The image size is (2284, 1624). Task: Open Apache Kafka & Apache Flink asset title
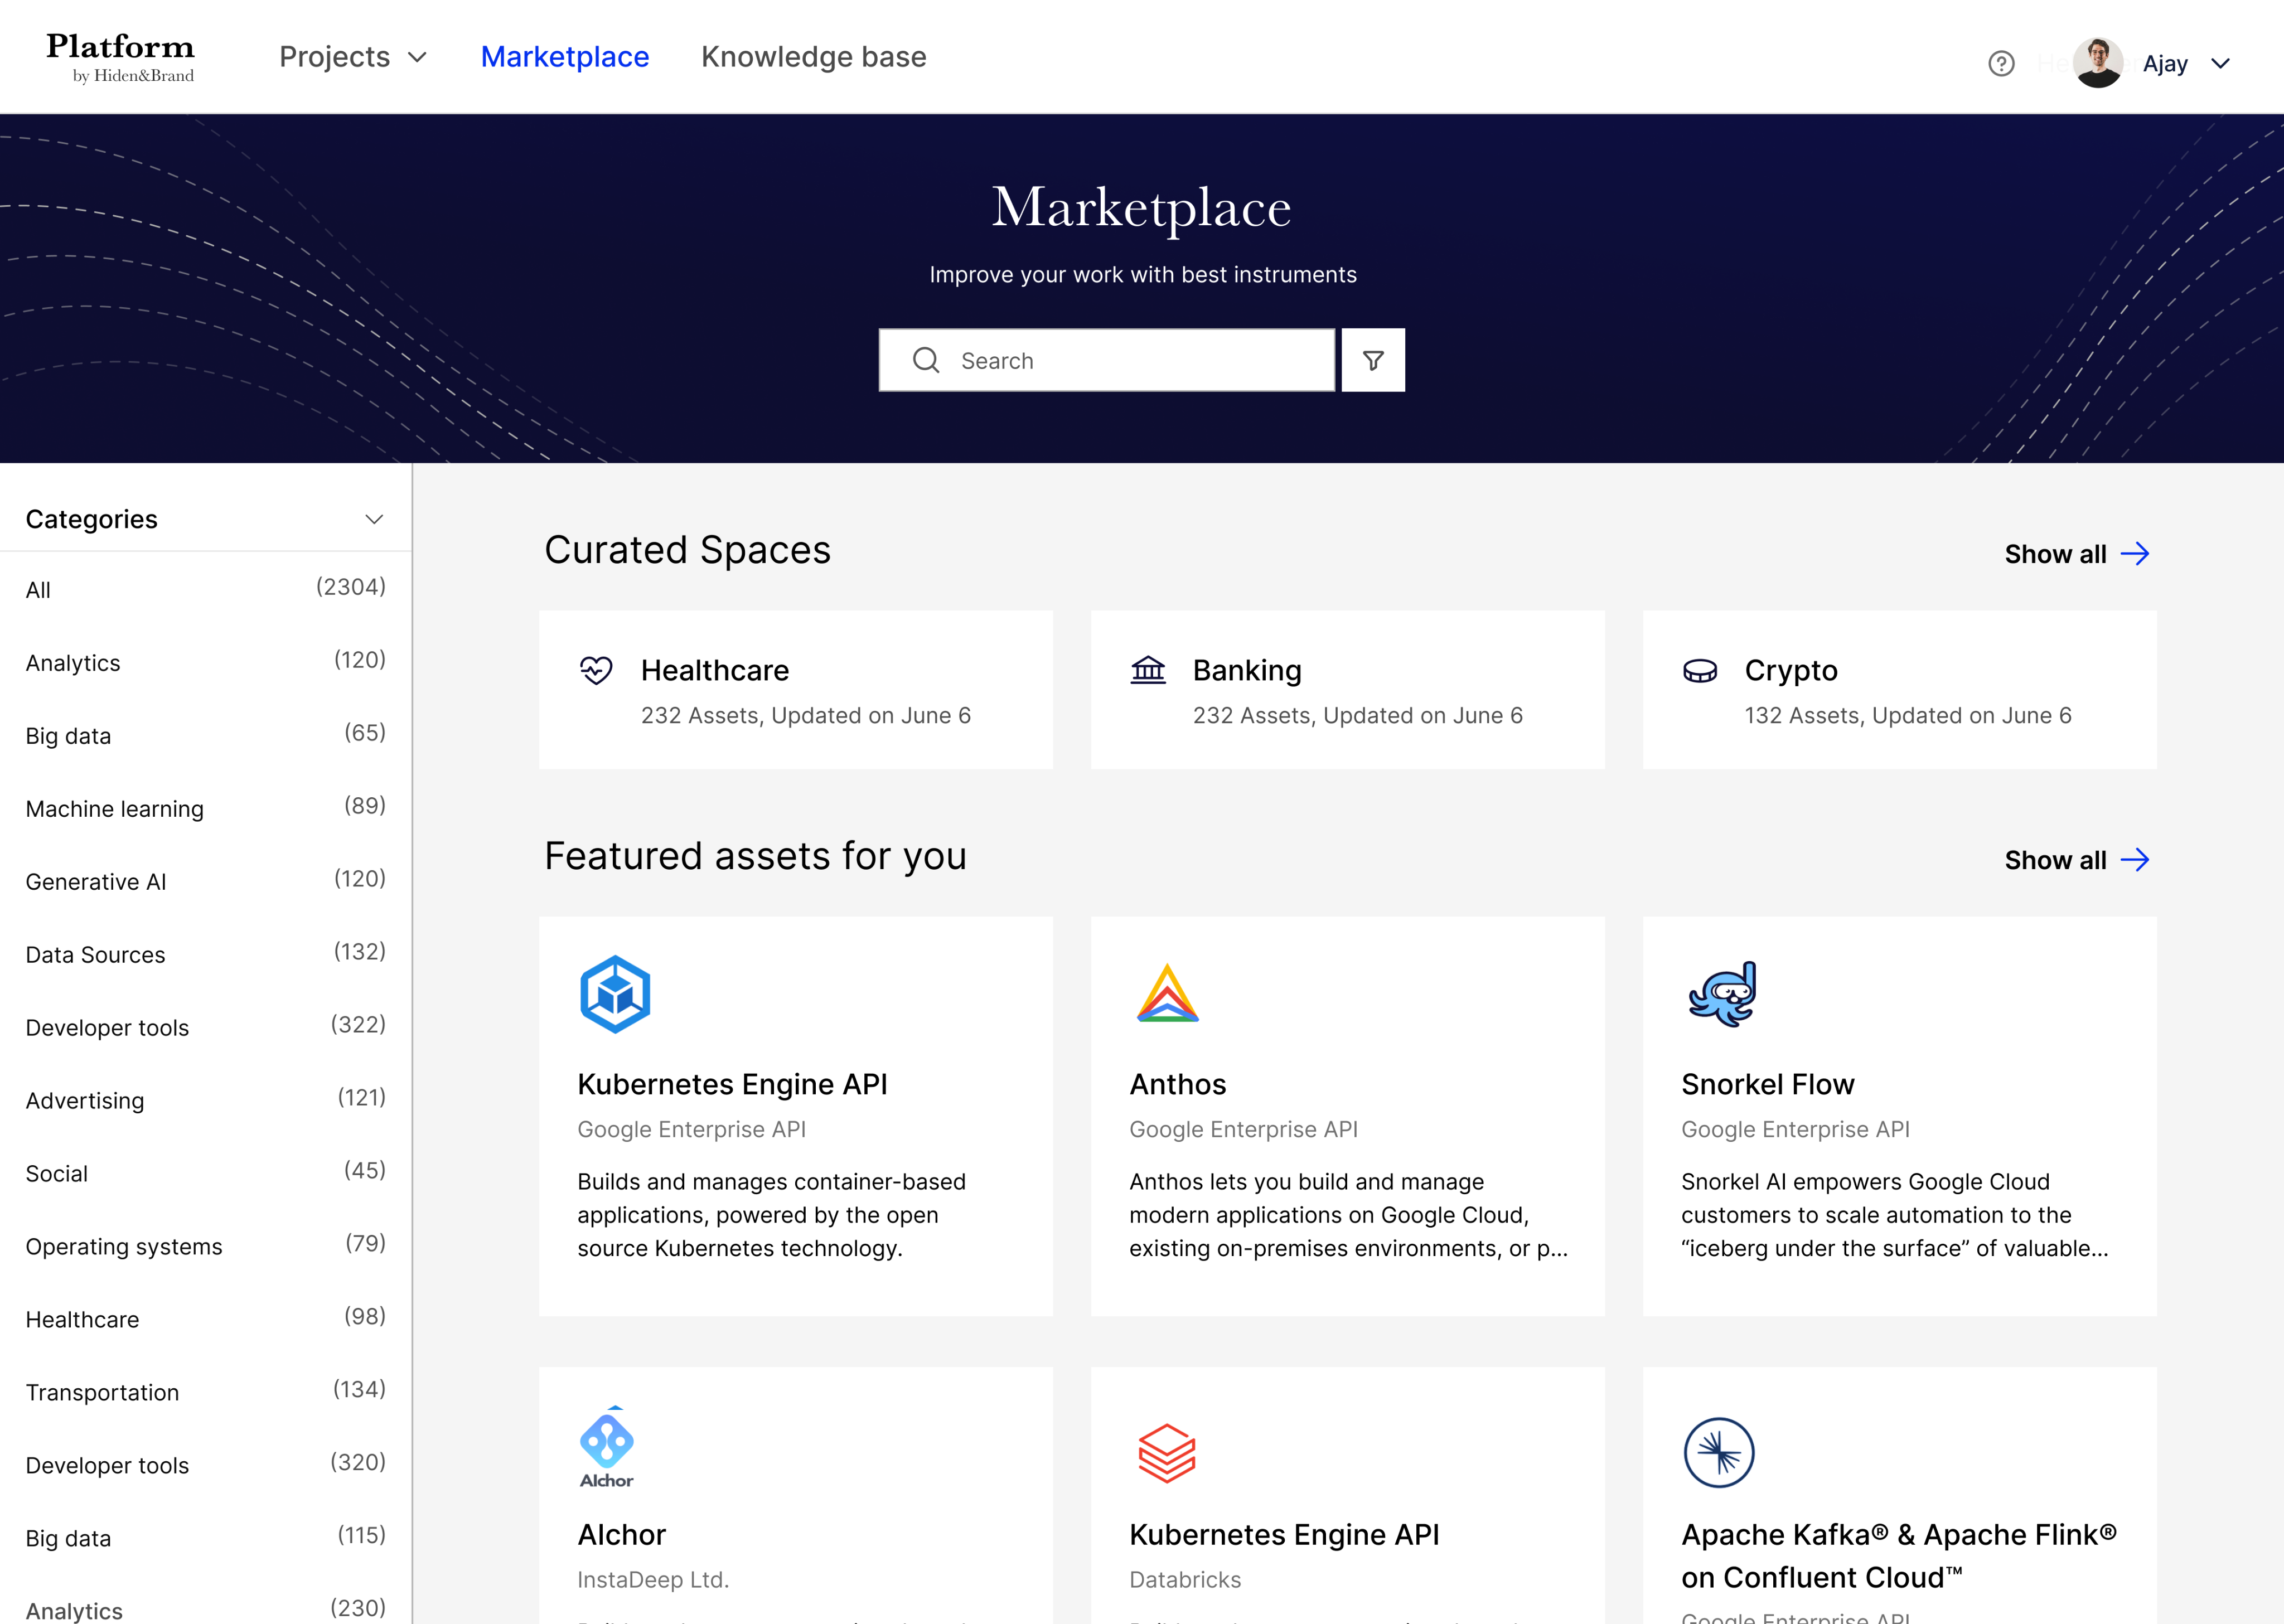1899,1556
